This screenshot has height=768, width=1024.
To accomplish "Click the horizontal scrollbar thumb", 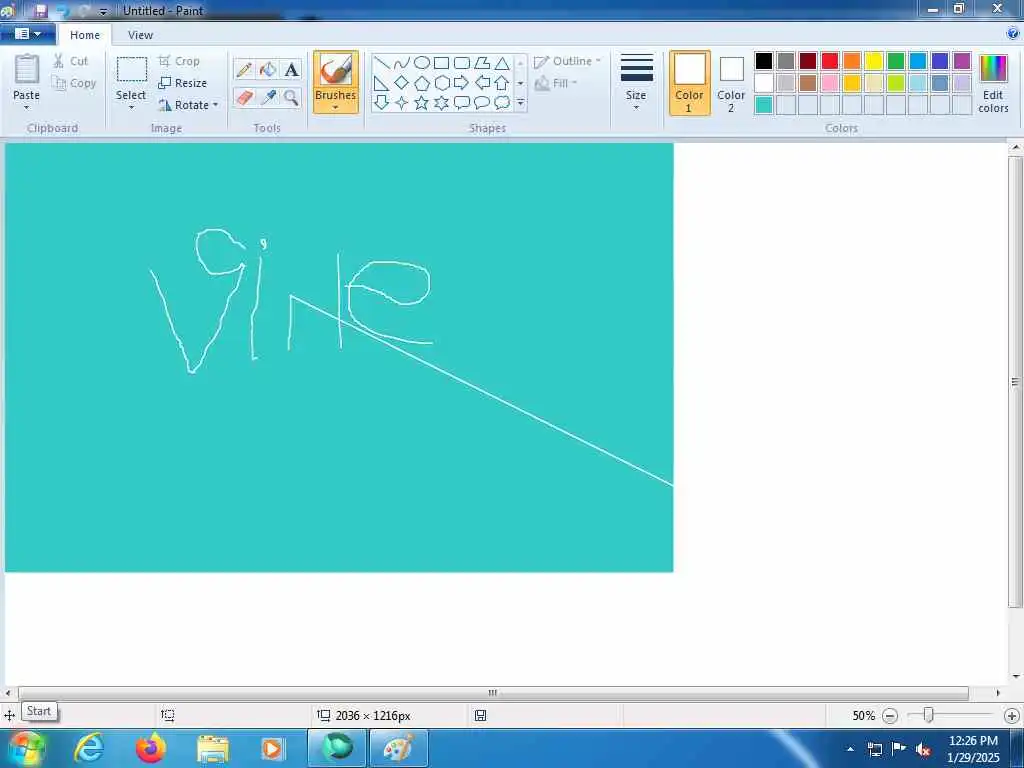I will point(493,693).
